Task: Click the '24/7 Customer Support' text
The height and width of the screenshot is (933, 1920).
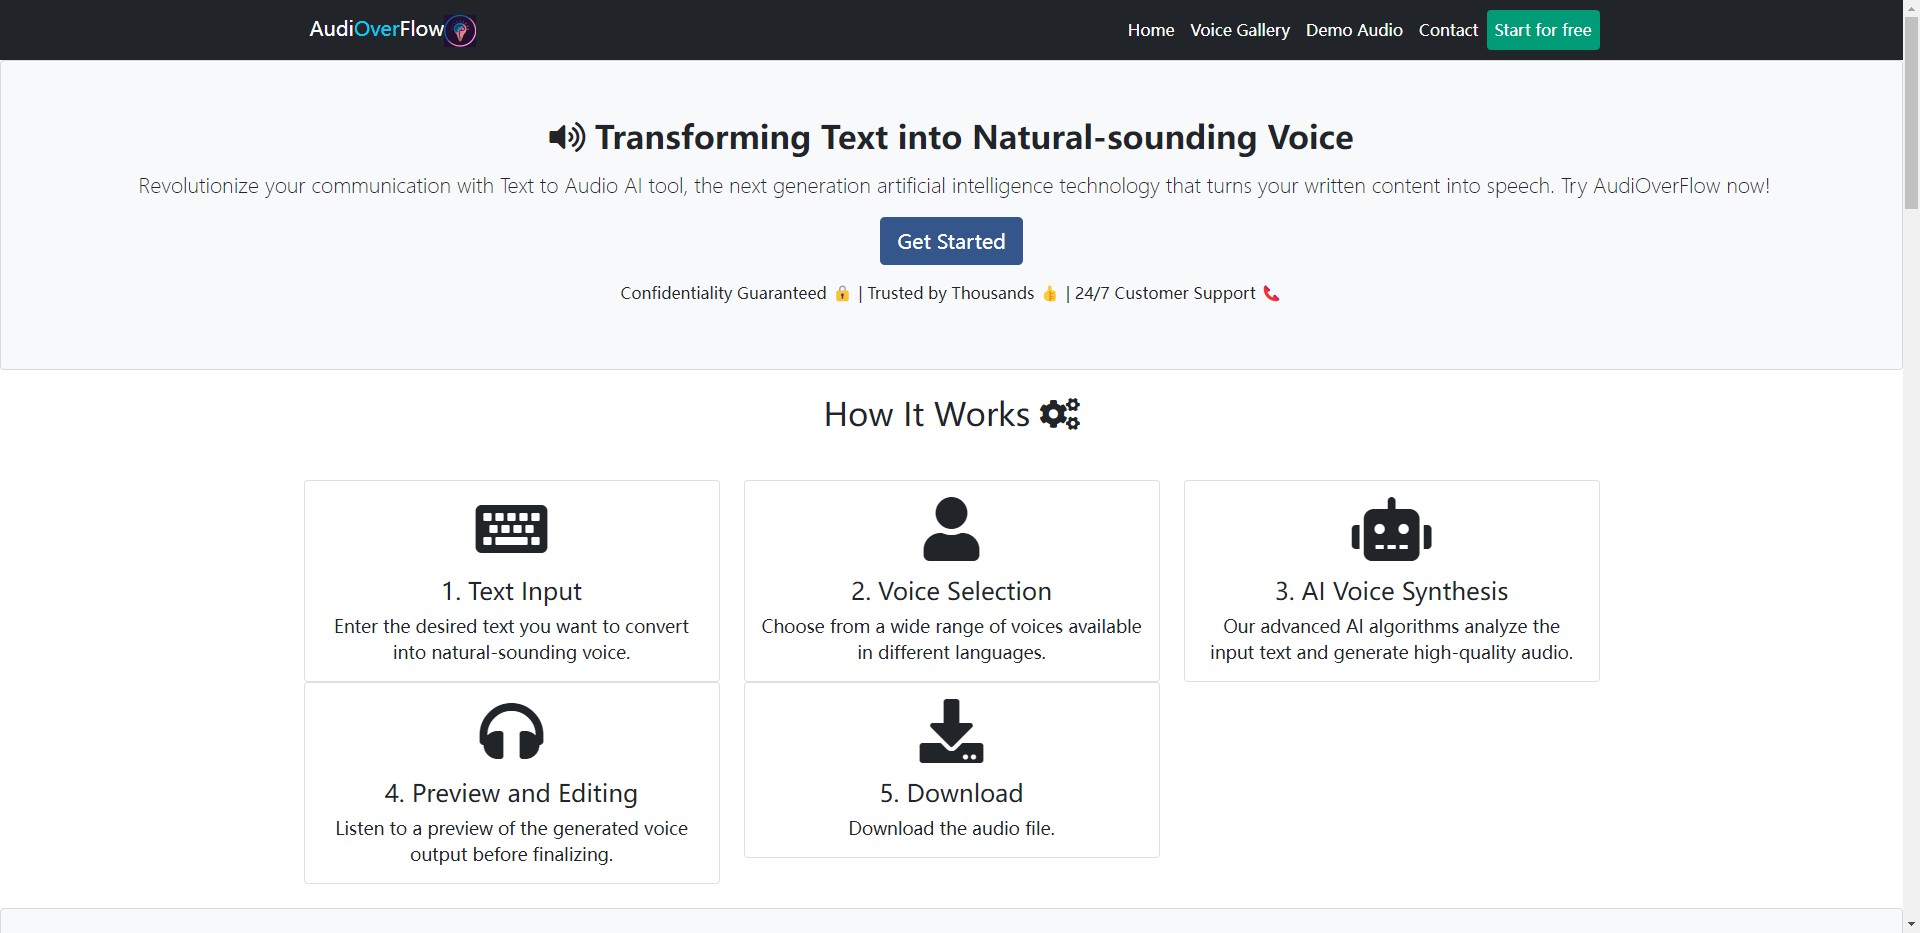Action: click(x=1165, y=293)
